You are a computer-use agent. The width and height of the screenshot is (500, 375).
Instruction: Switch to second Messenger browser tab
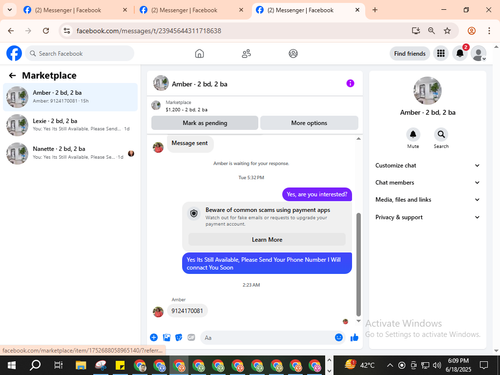click(x=191, y=10)
